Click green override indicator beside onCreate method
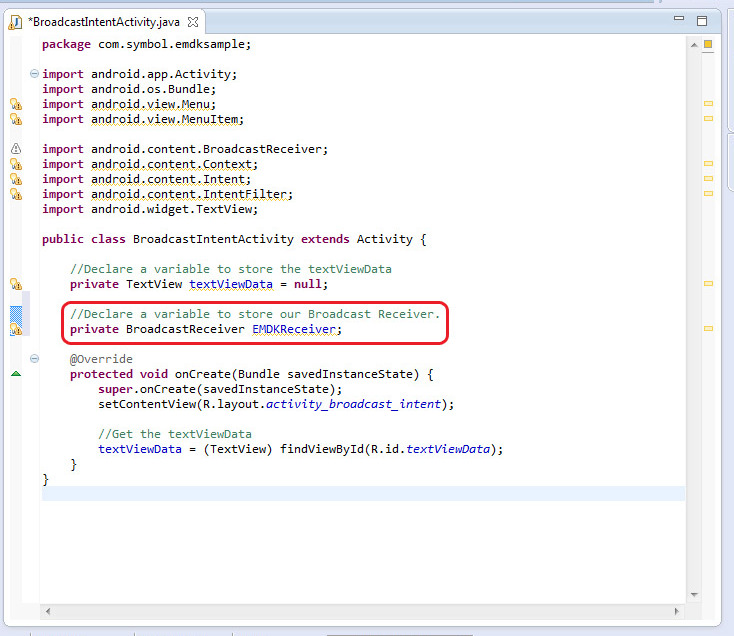The image size is (734, 636). click(16, 374)
